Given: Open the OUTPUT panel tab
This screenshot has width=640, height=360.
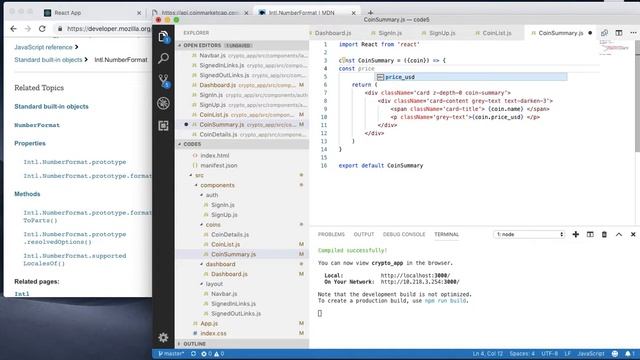Looking at the screenshot, I should tap(364, 234).
